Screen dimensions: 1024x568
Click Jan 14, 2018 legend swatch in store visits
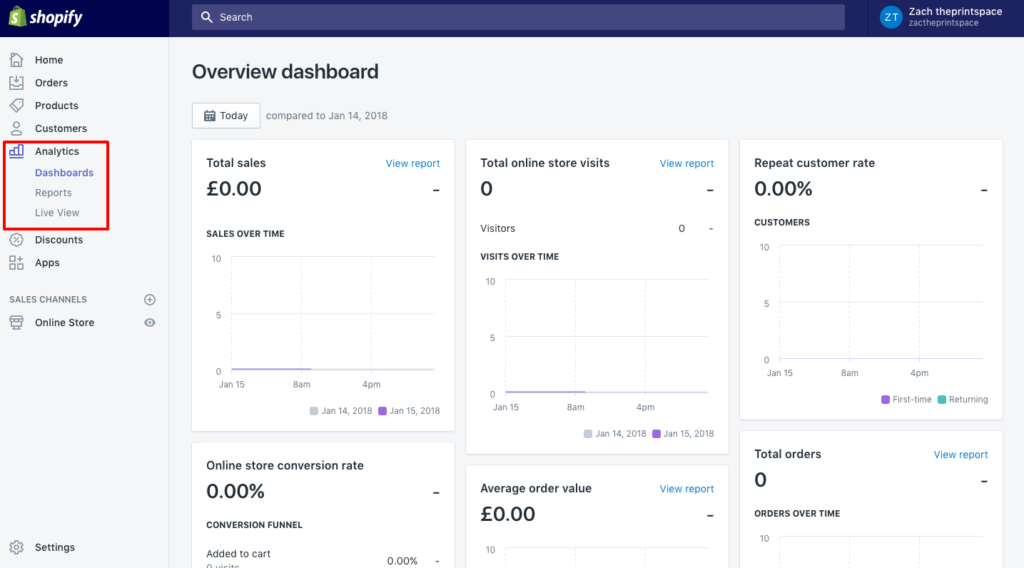pos(588,434)
